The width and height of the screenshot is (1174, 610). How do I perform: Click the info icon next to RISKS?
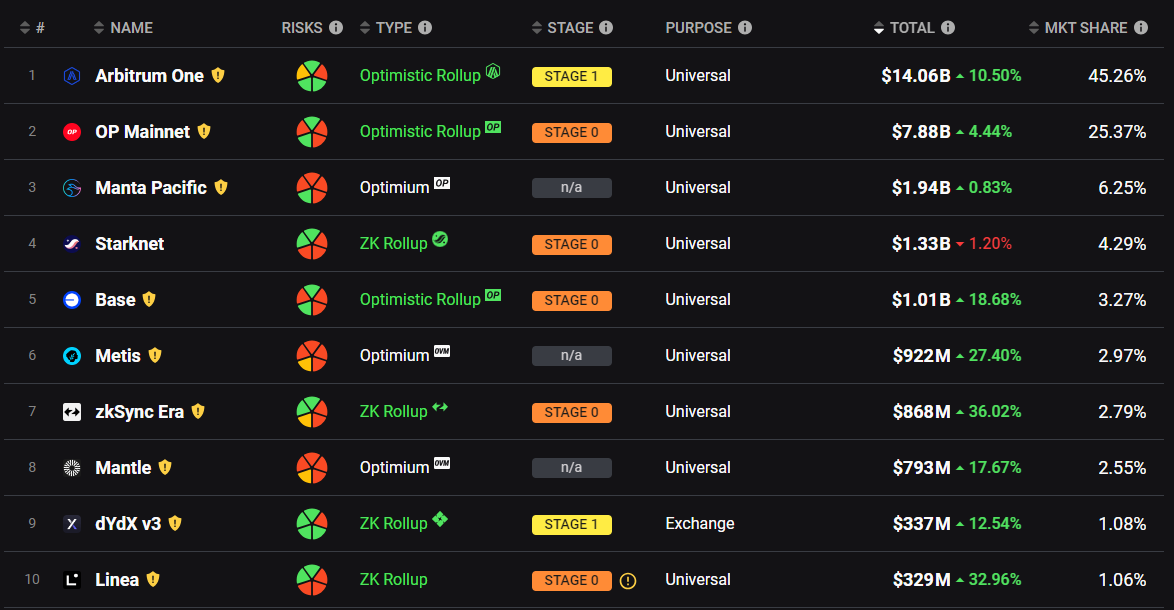336,28
